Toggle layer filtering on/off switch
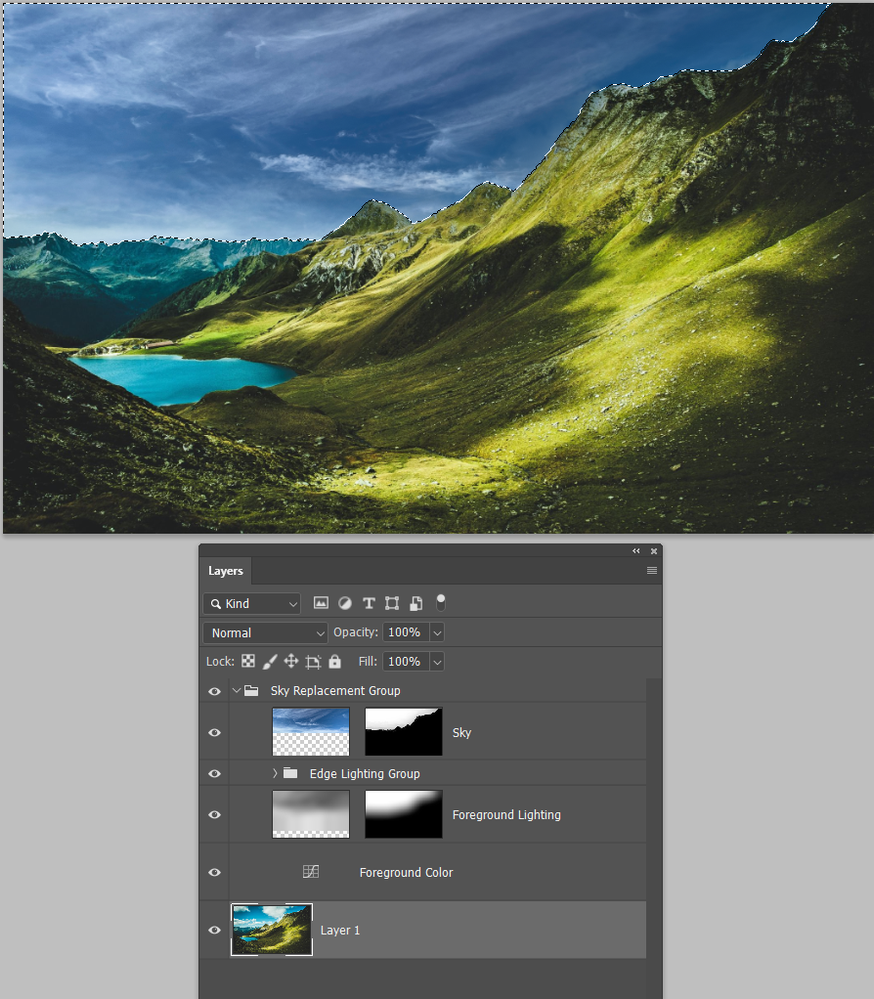This screenshot has width=874, height=999. (440, 602)
